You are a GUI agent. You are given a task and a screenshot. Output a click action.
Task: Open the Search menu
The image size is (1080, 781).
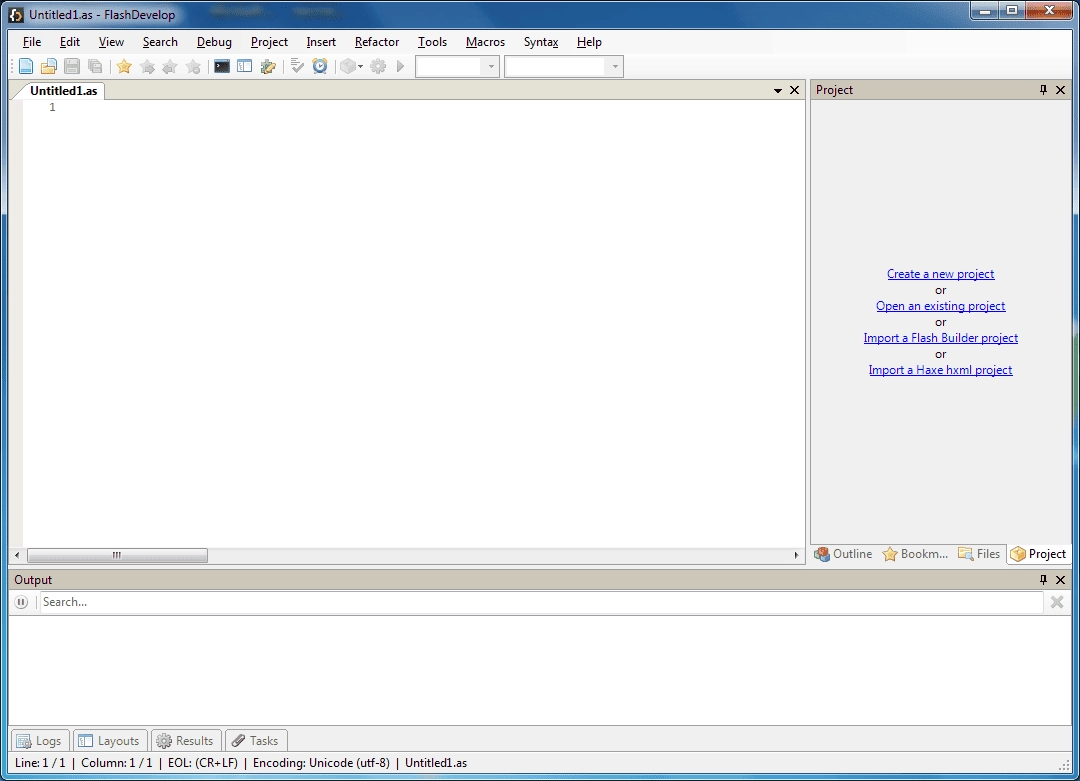click(x=160, y=42)
